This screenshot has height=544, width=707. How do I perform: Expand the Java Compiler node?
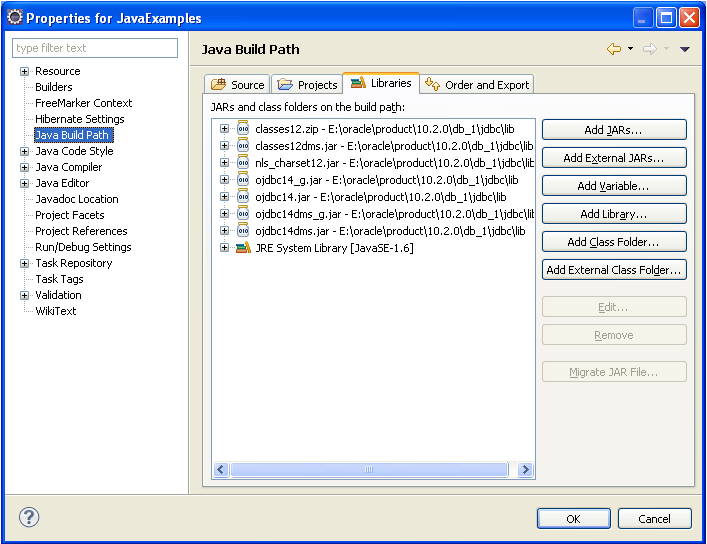click(24, 167)
